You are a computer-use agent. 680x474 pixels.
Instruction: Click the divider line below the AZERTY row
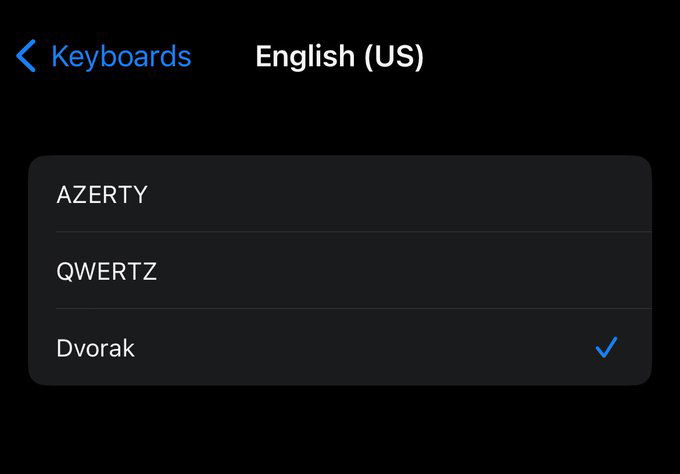(354, 232)
